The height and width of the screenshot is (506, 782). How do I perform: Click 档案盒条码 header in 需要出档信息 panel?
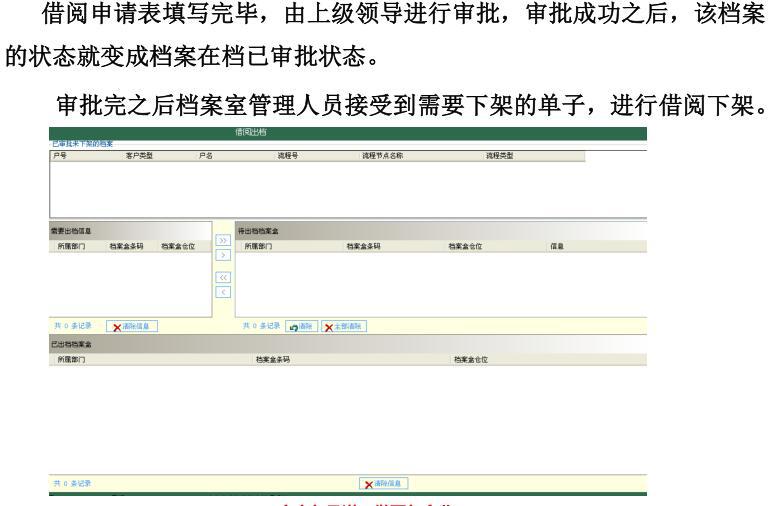pos(126,246)
